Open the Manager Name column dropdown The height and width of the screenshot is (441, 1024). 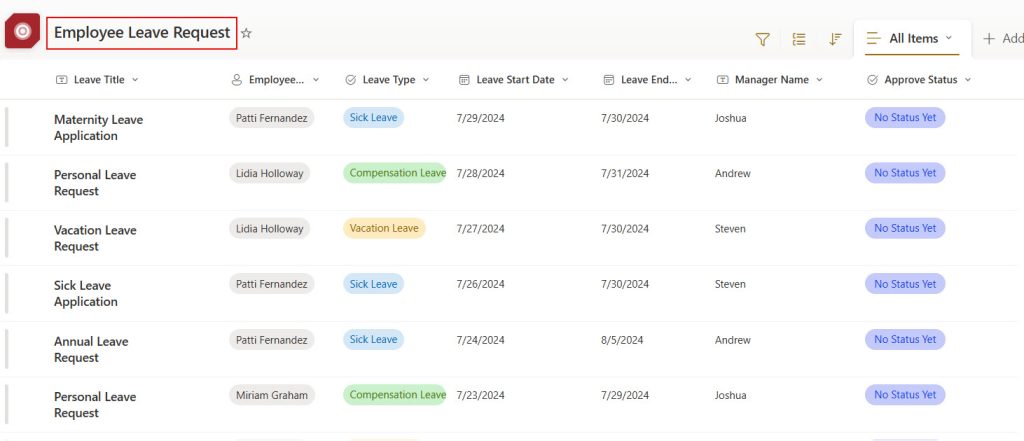(819, 80)
